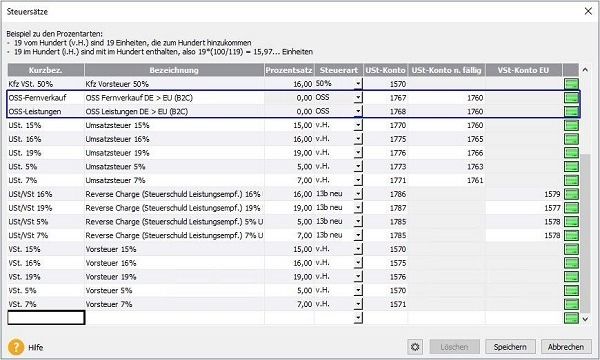Click green icon in OSS-Leistungen row
The image size is (600, 360).
(571, 112)
